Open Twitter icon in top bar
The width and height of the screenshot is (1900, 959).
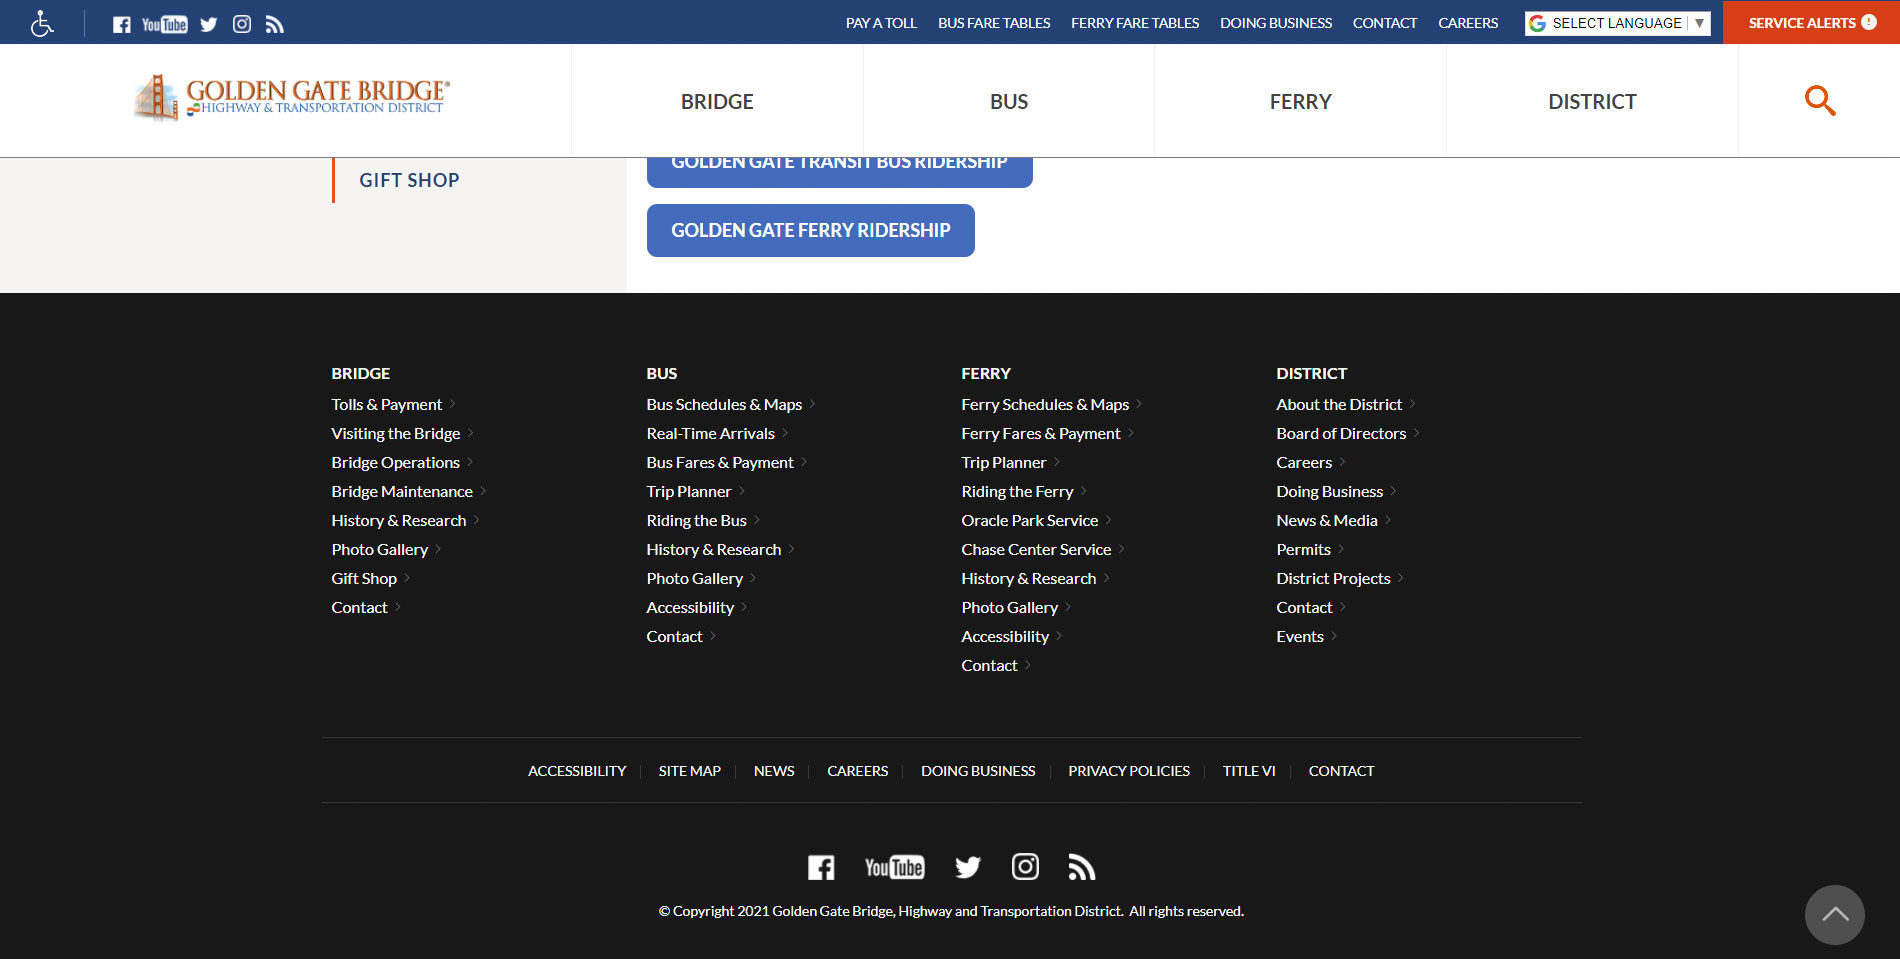(x=208, y=24)
